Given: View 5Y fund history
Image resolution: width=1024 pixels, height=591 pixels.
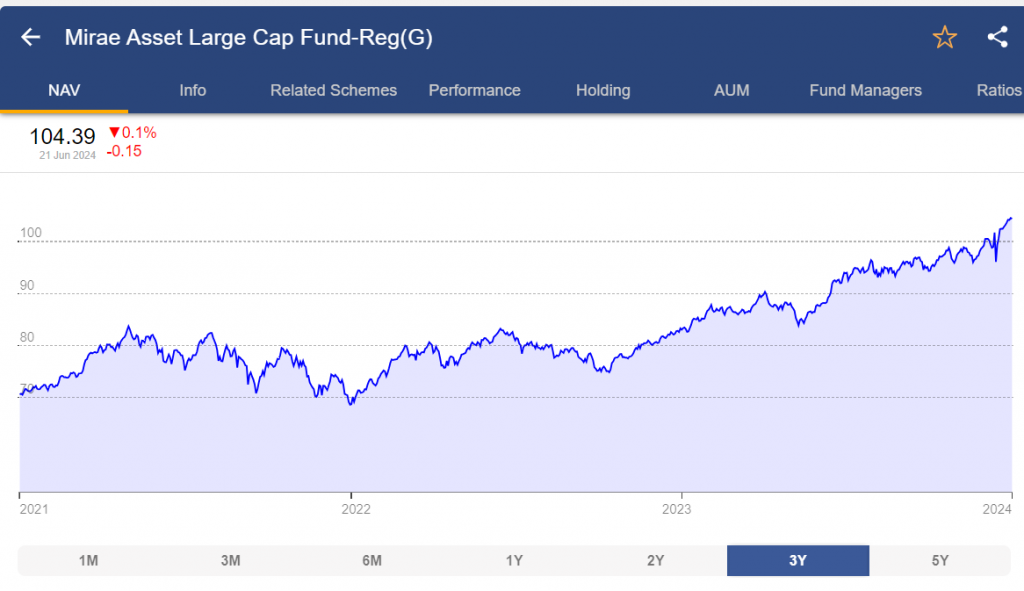Looking at the screenshot, I should (939, 560).
